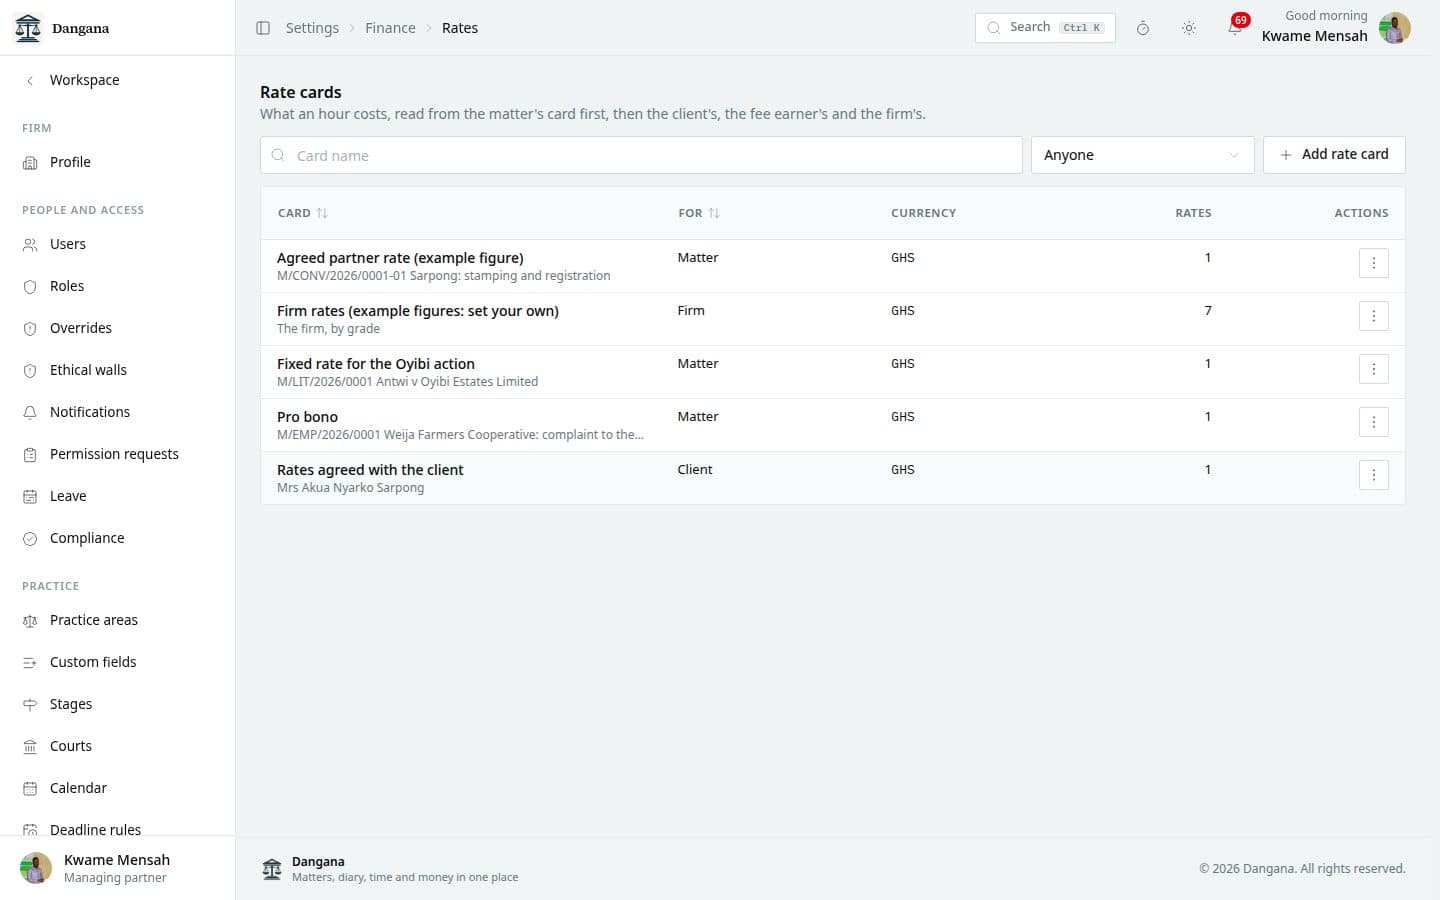Click the rate count 7 for Firm rates

pos(1208,311)
